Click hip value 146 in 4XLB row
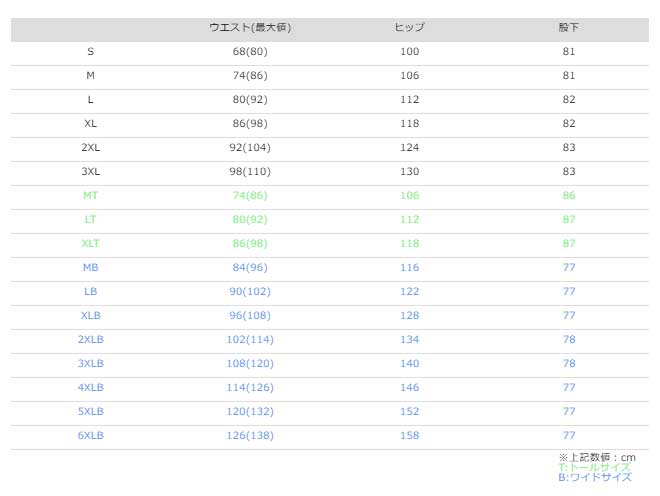 pos(410,387)
